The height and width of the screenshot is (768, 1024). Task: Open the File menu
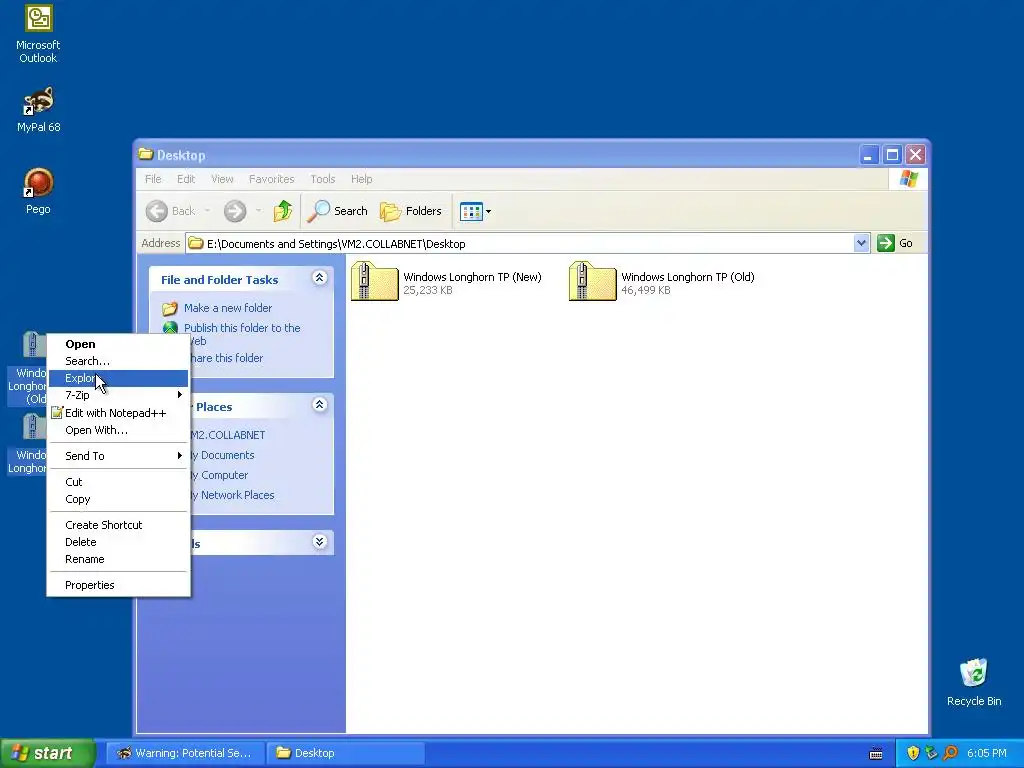point(153,179)
